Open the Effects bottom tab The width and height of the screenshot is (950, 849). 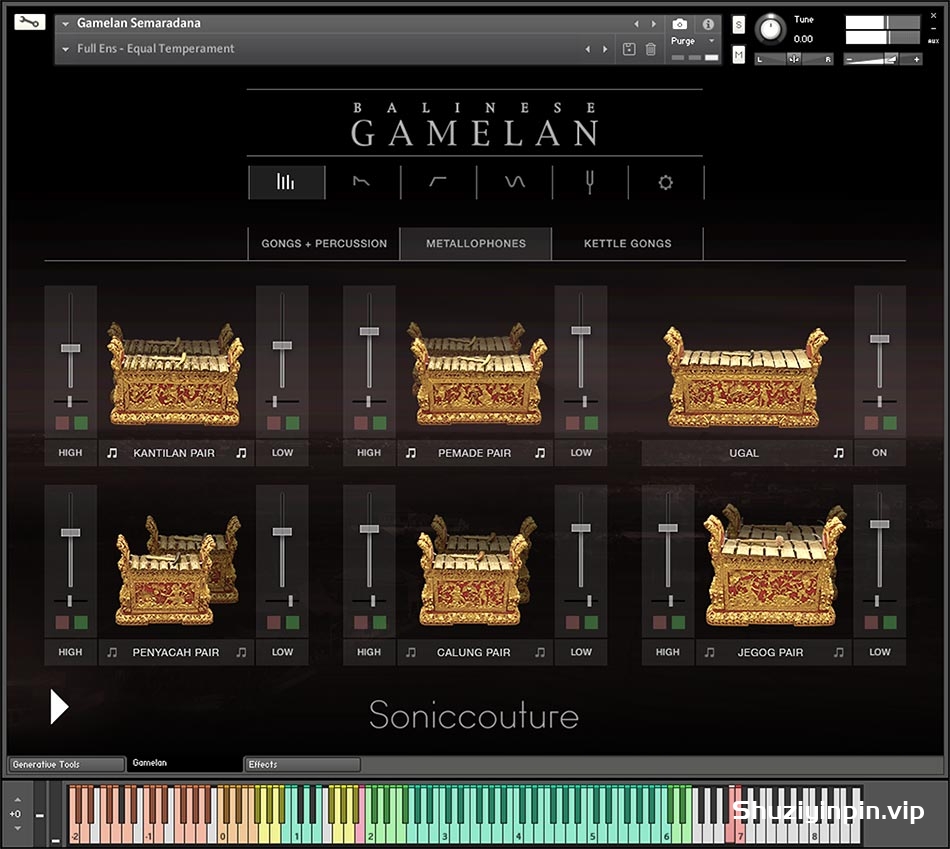[302, 764]
